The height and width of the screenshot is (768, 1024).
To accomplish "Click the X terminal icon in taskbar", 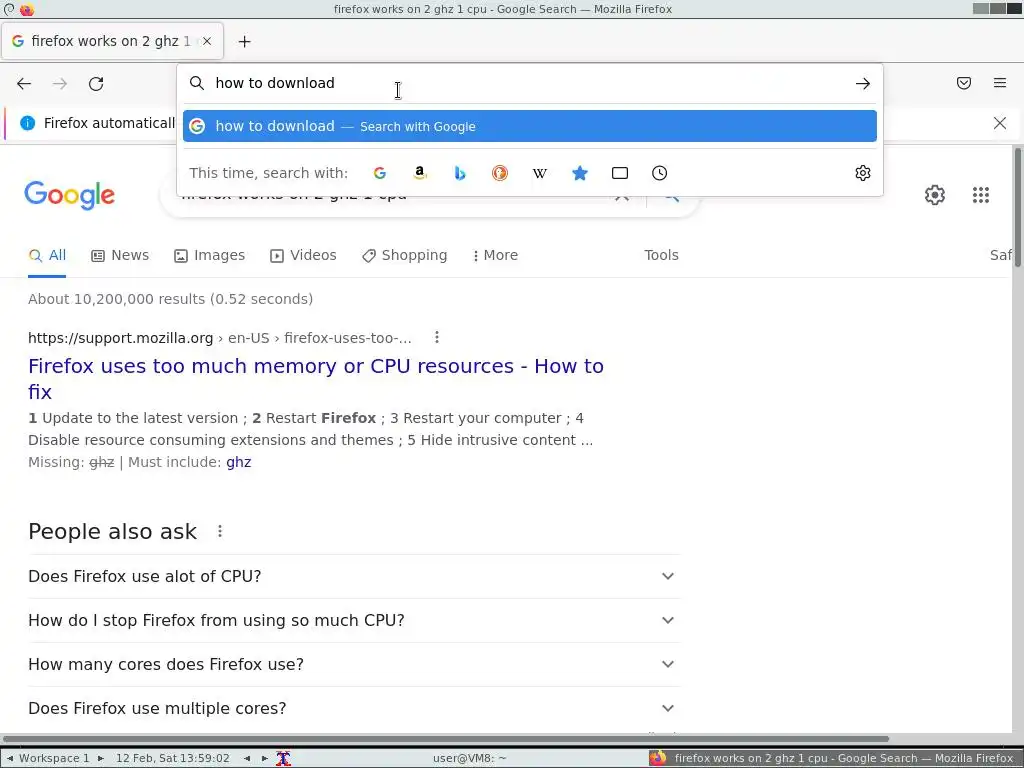I will (x=283, y=758).
